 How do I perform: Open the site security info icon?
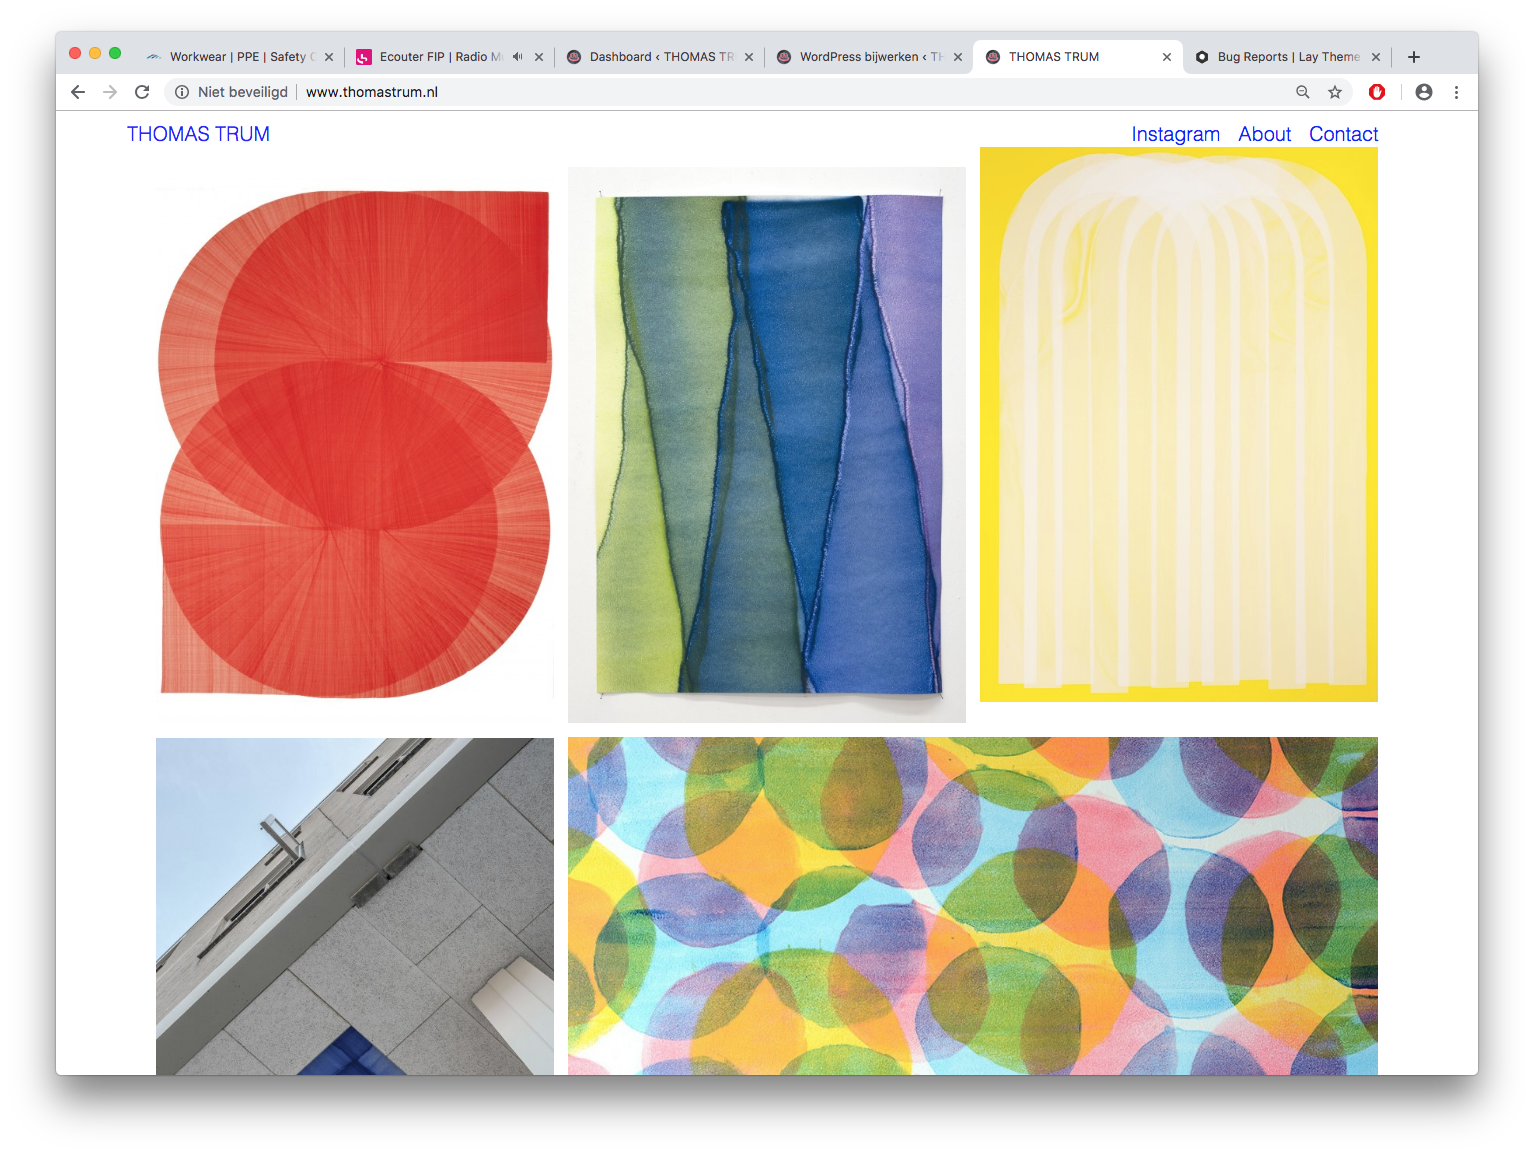point(182,92)
